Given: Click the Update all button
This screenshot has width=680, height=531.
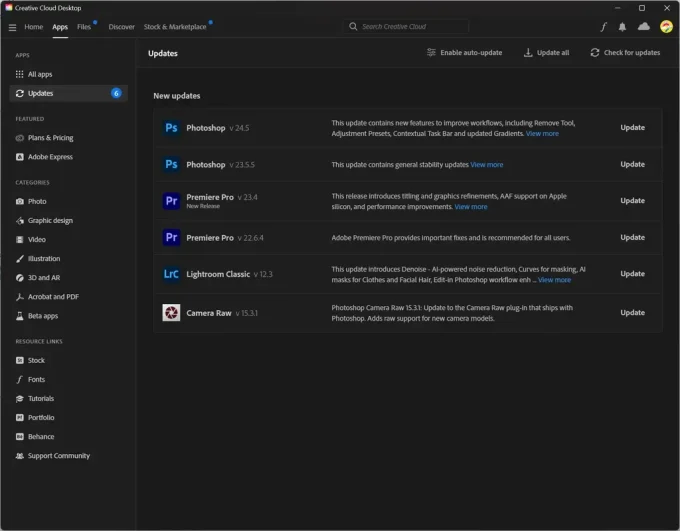Looking at the screenshot, I should coord(547,53).
